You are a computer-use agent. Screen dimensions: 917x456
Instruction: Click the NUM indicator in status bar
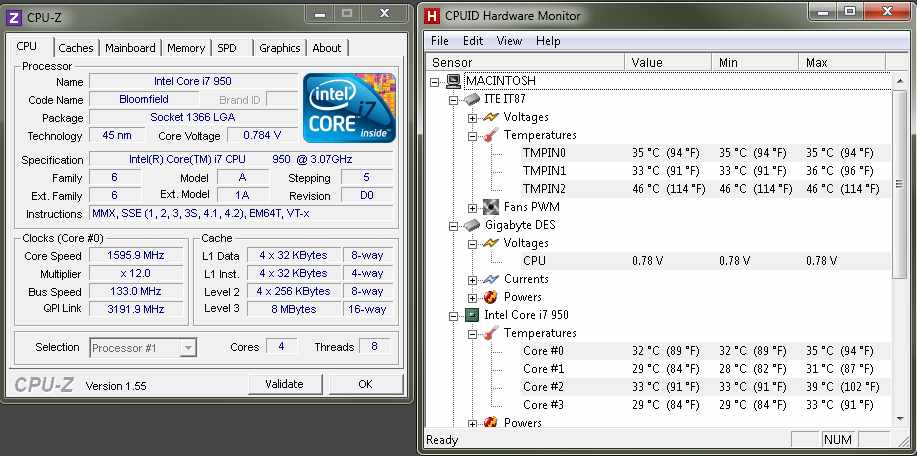[838, 440]
